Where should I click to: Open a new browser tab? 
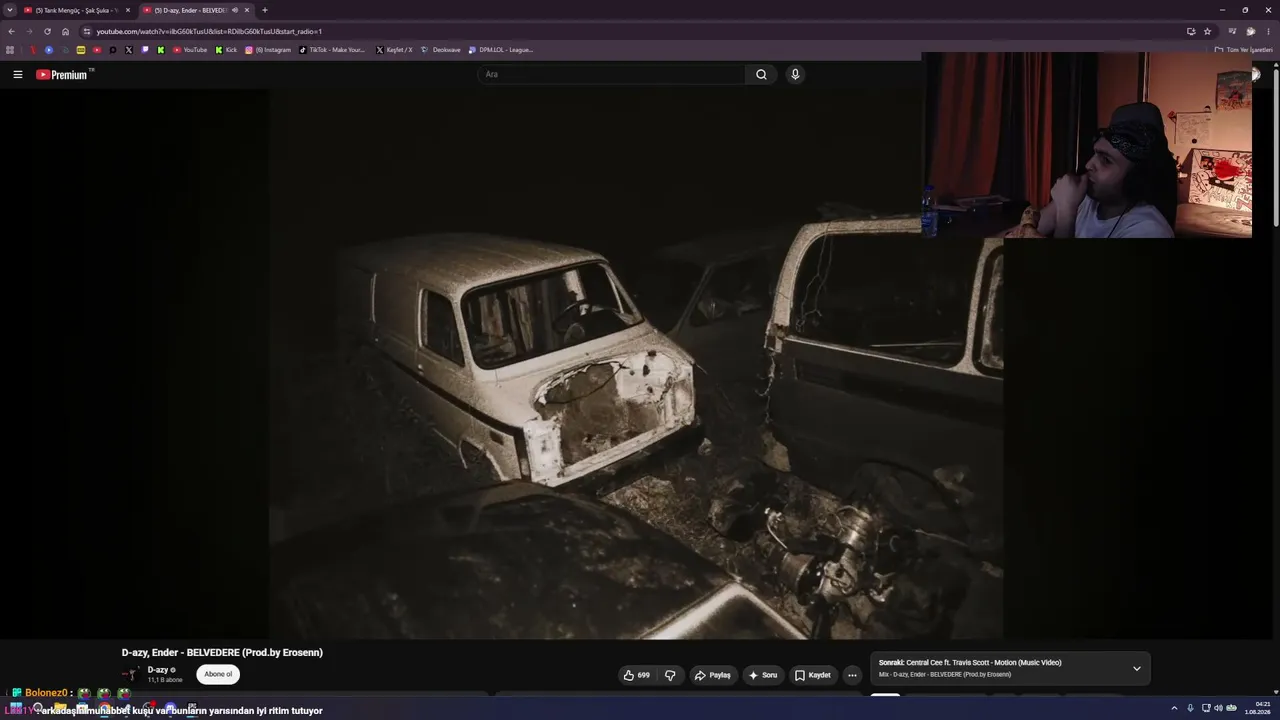pos(265,10)
